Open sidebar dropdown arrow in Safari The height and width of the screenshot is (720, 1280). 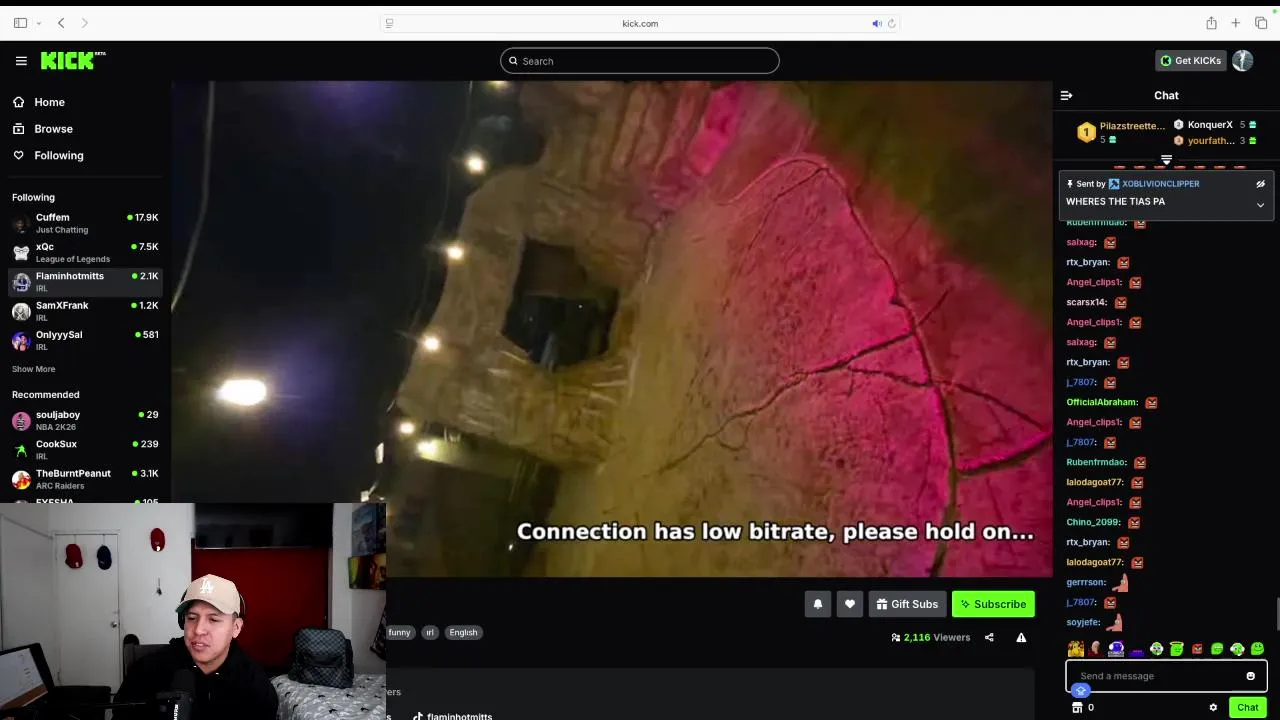coord(38,23)
